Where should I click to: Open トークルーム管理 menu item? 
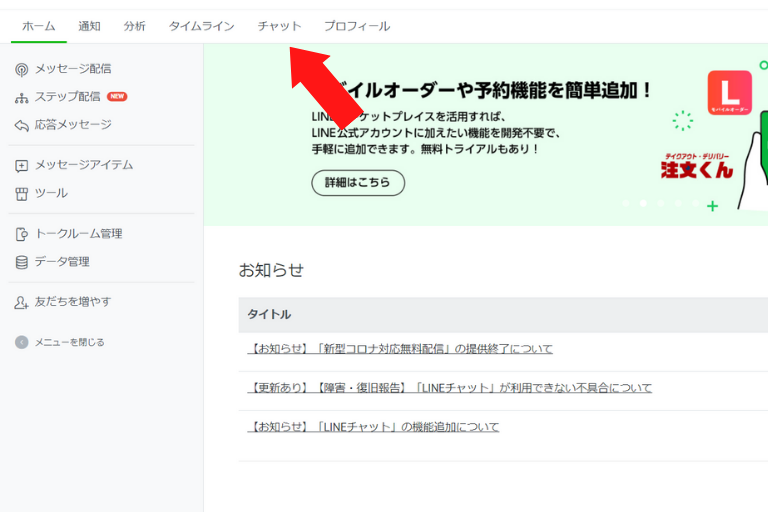coord(78,234)
